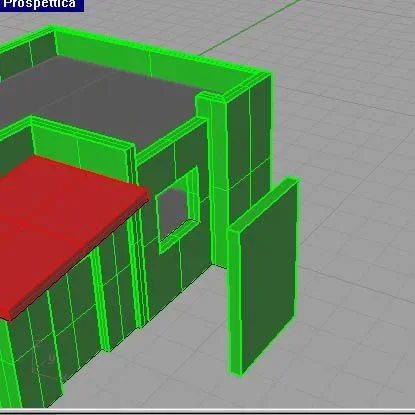Image resolution: width=415 pixels, height=415 pixels.
Task: Select the far left back wall corner
Action: click(x=28, y=53)
